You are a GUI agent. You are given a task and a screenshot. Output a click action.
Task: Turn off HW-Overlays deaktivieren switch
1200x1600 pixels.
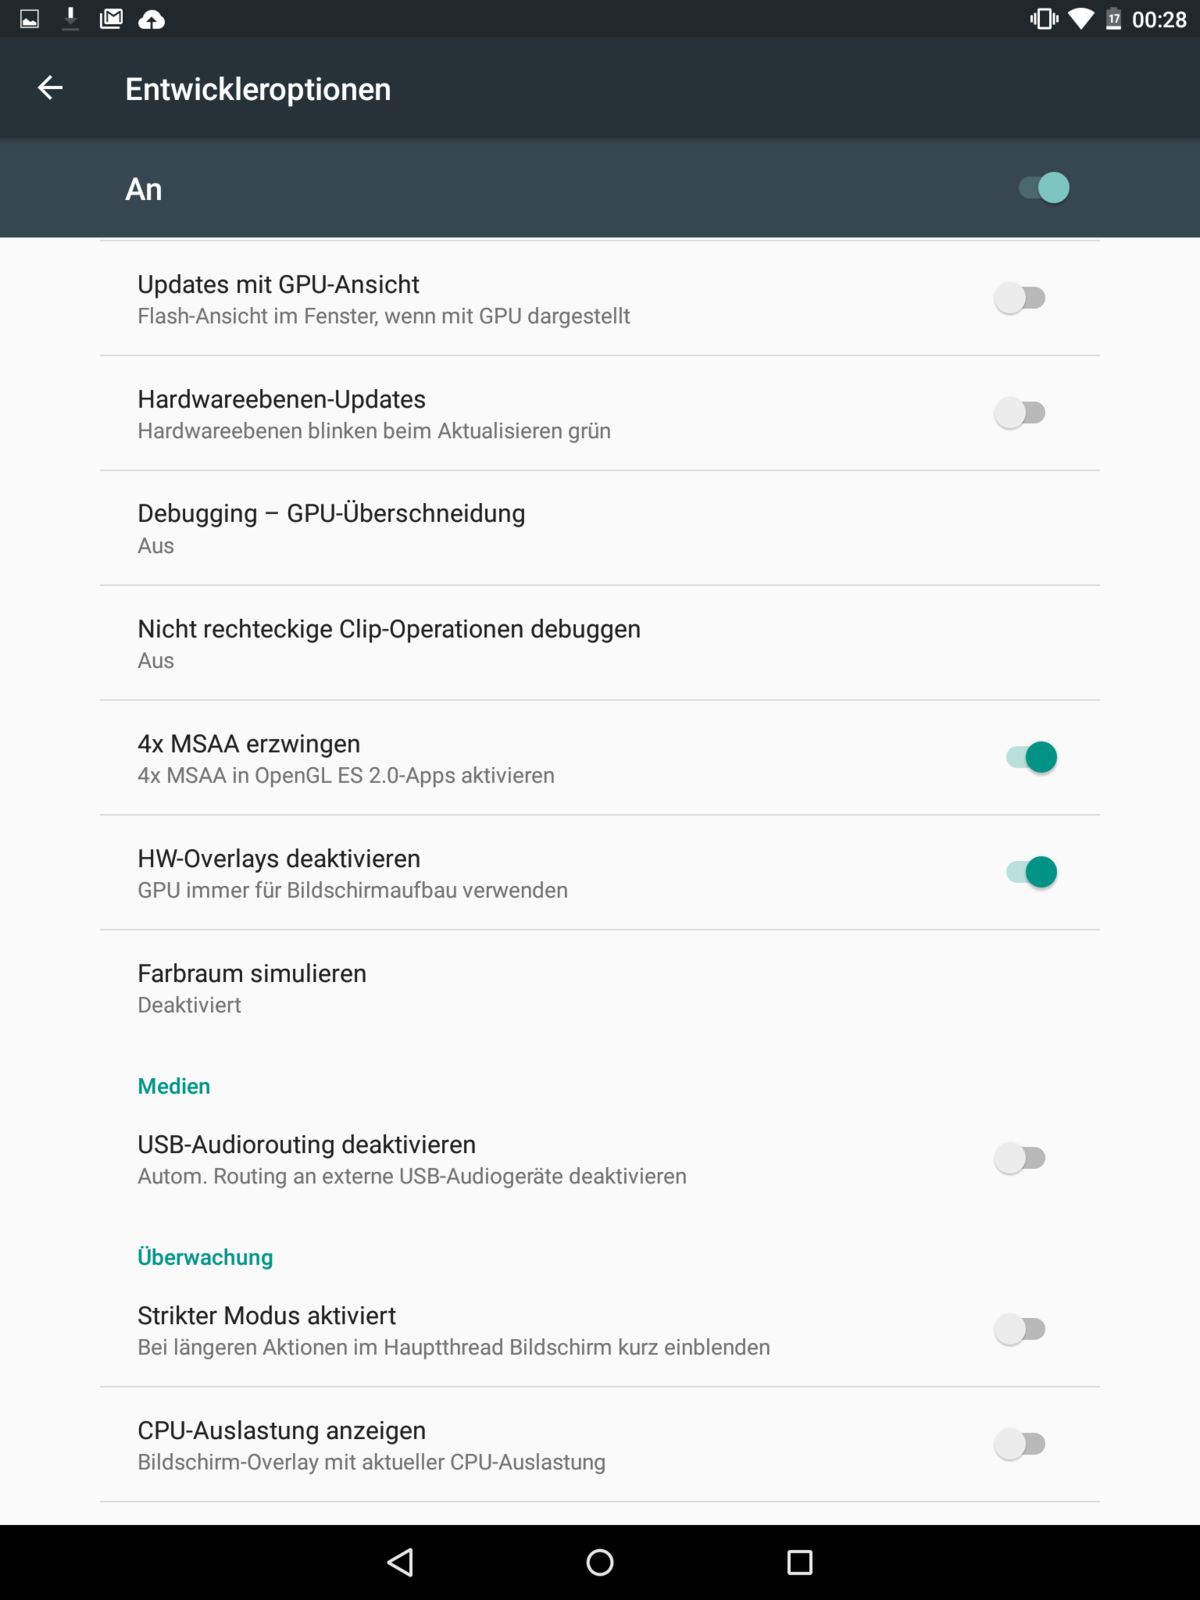click(x=1031, y=872)
